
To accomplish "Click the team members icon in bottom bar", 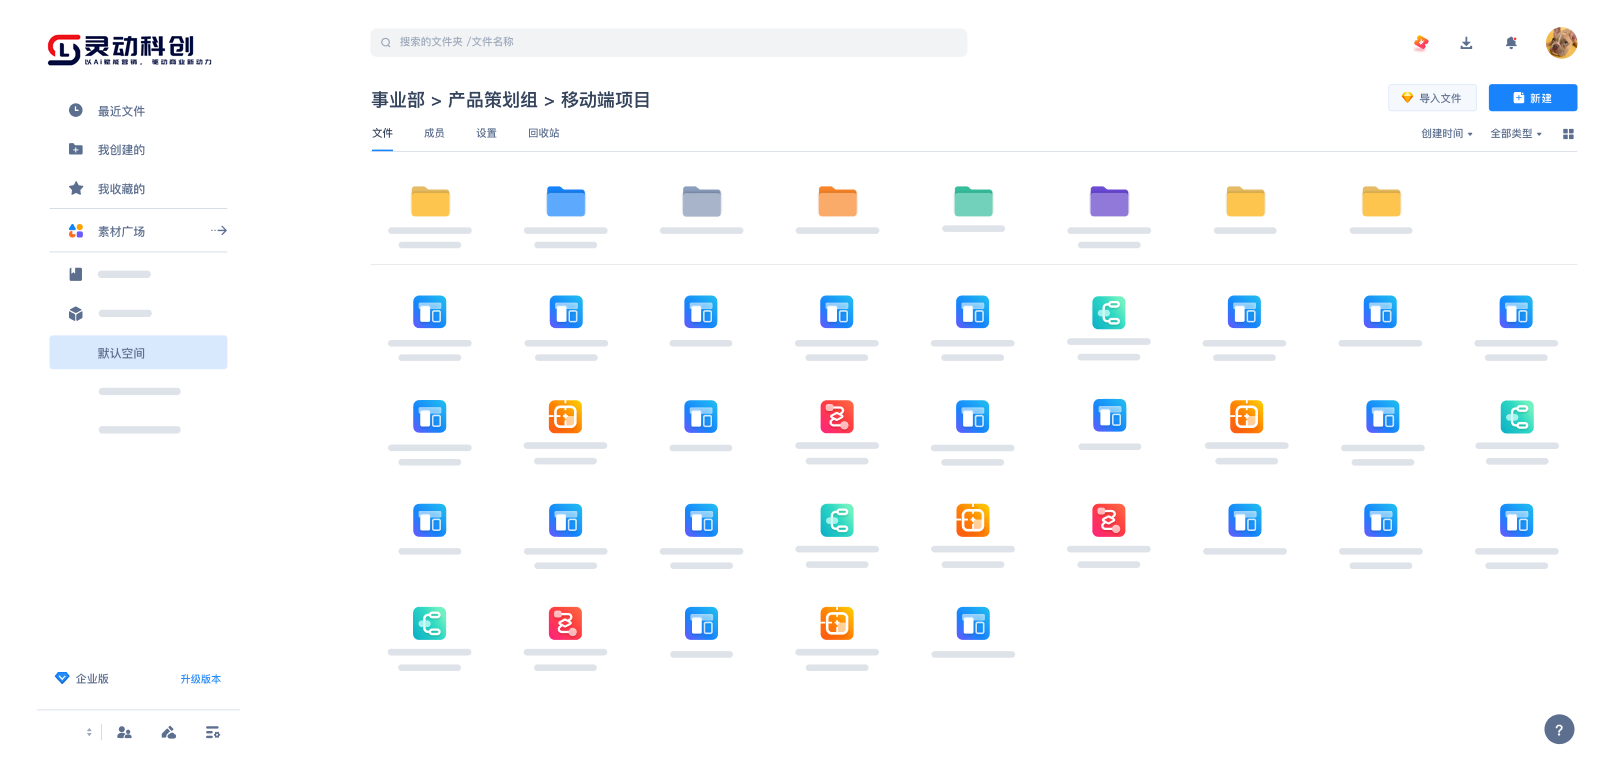I will [124, 733].
